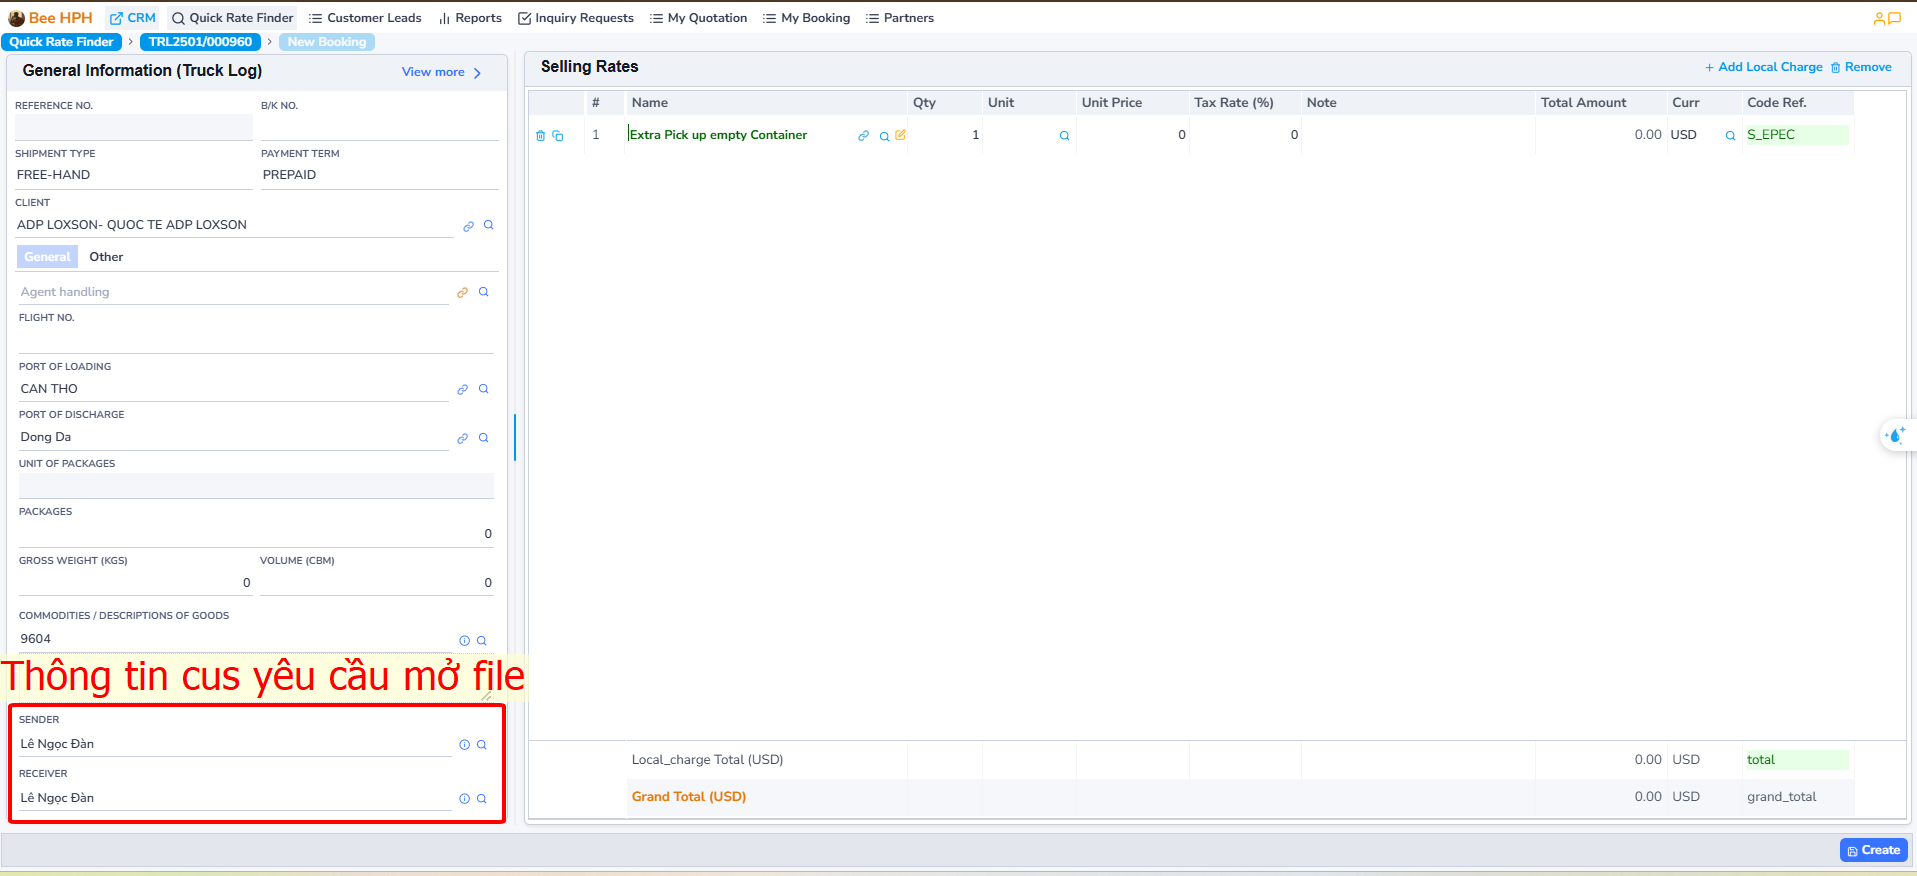Image resolution: width=1917 pixels, height=876 pixels.
Task: Click the S_EPEC code reference cell
Action: point(1797,135)
